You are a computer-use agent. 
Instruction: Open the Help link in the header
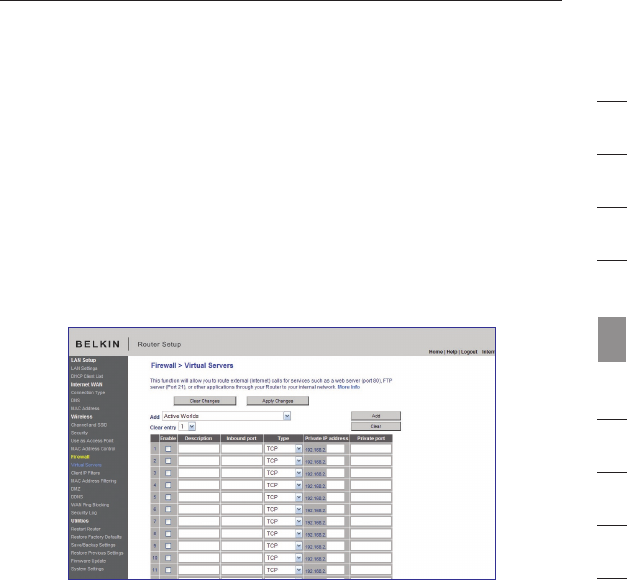(451, 352)
